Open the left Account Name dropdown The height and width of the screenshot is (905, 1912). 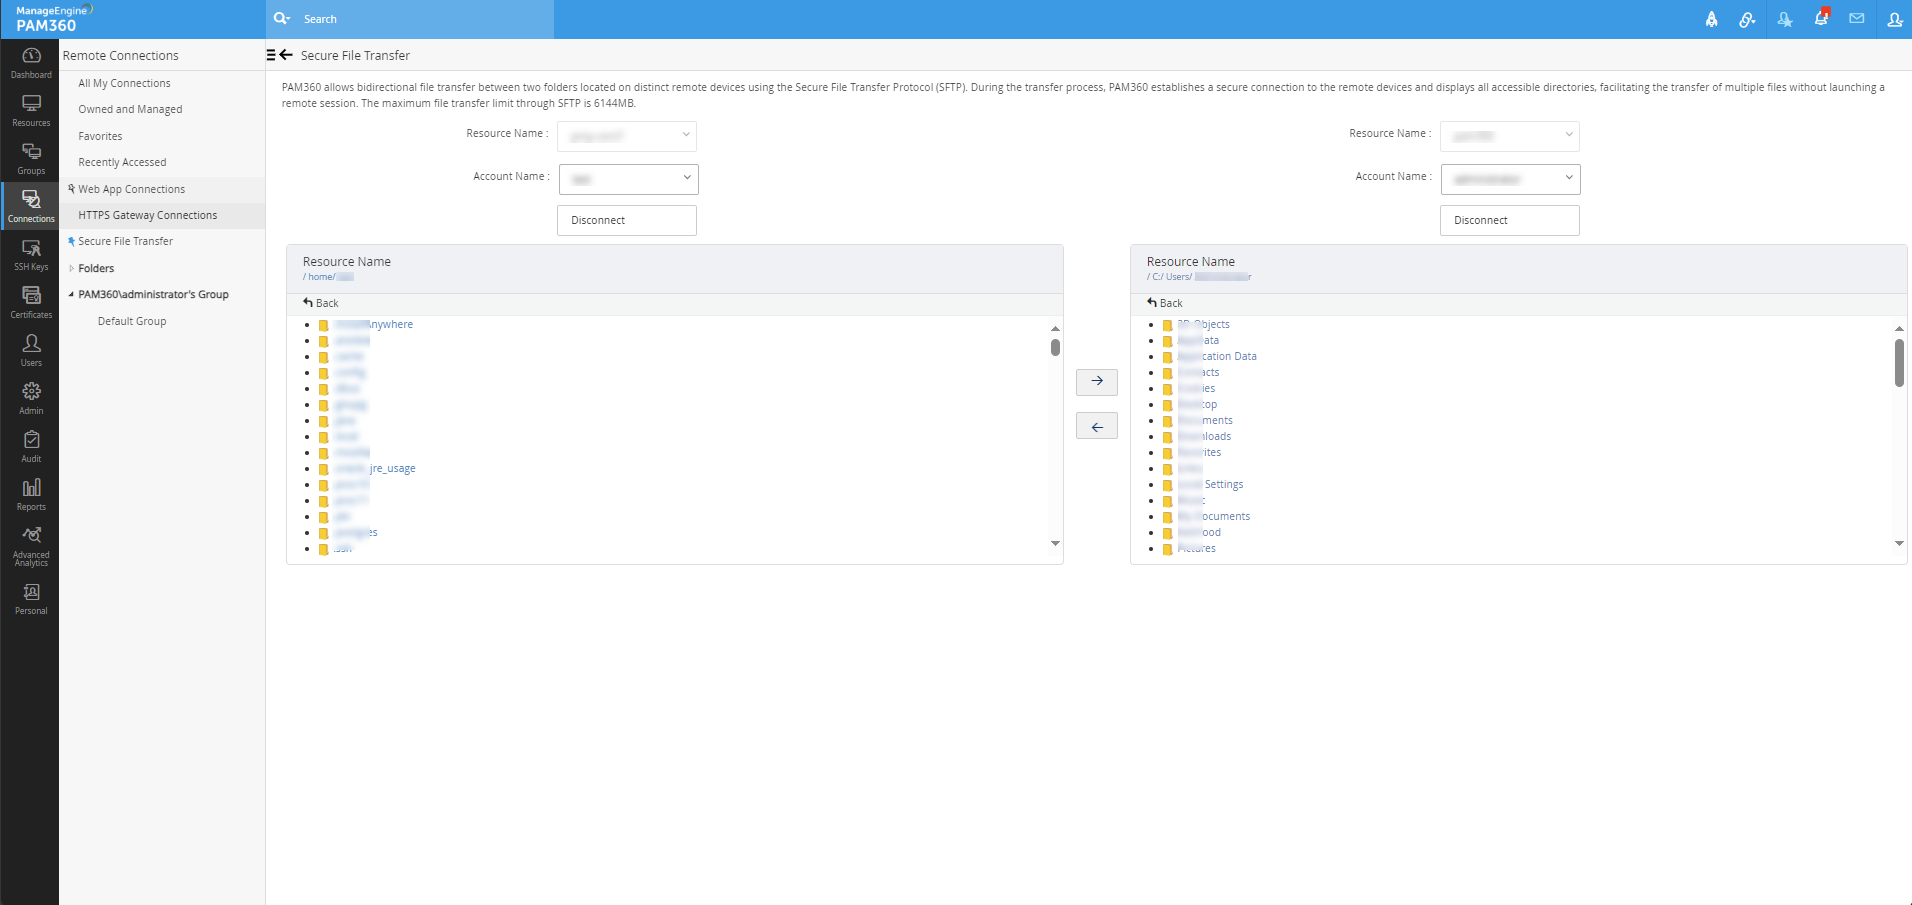click(628, 179)
